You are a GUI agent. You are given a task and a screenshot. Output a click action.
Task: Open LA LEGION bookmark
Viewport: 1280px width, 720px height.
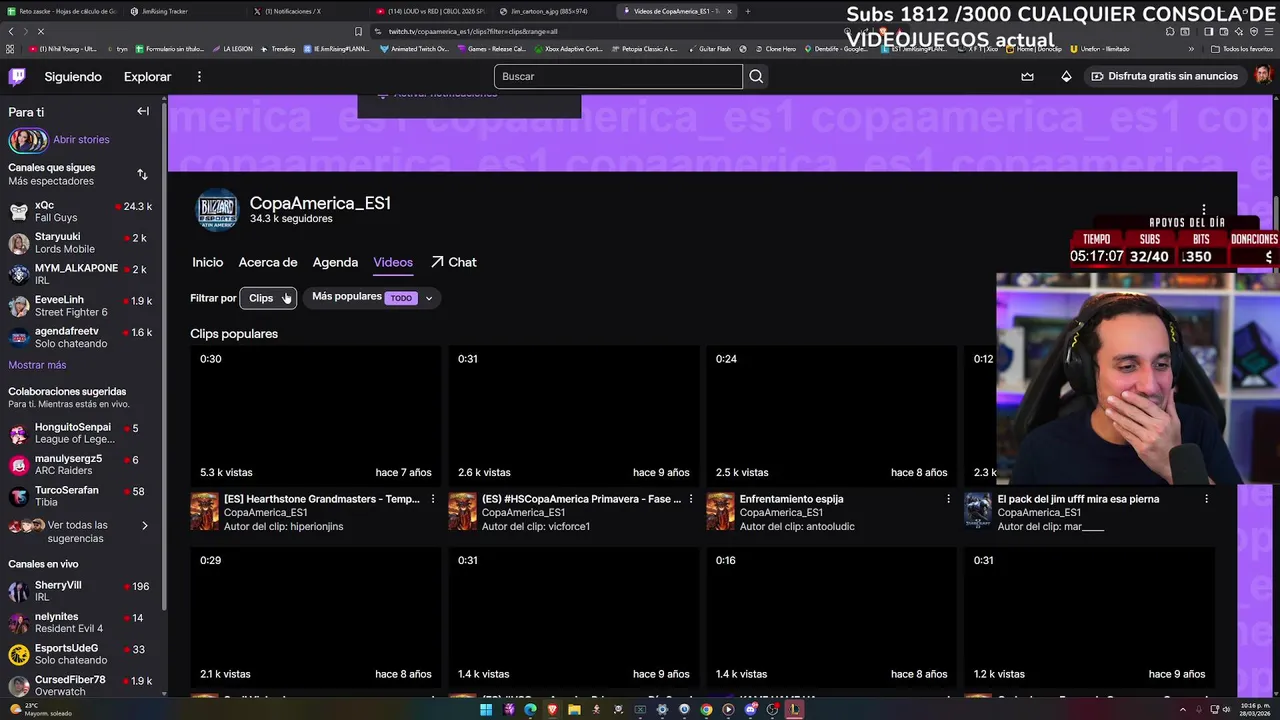[232, 49]
